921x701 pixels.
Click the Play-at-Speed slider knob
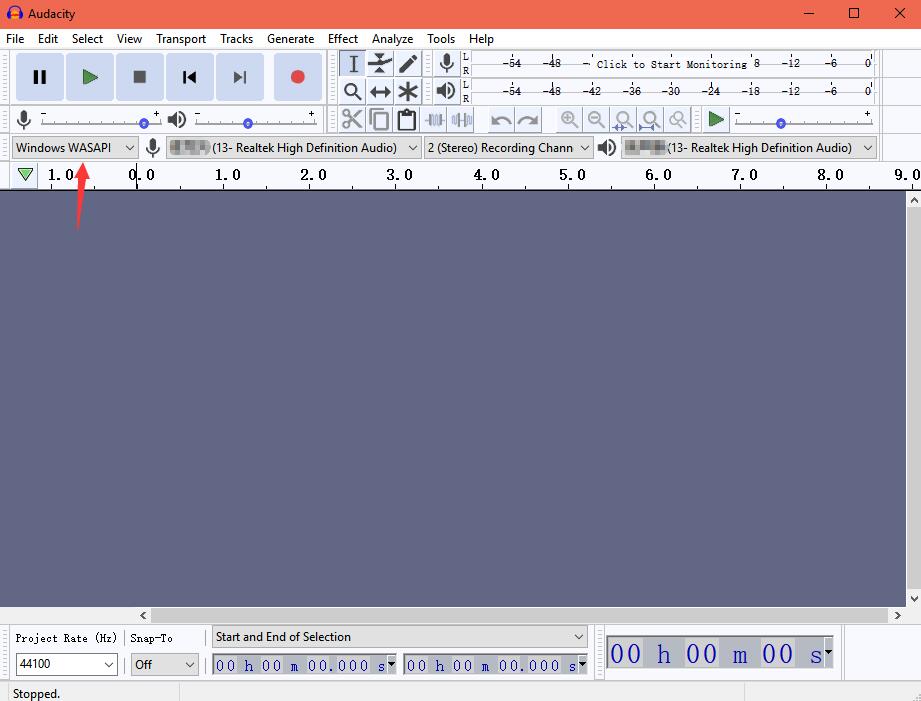[x=781, y=123]
